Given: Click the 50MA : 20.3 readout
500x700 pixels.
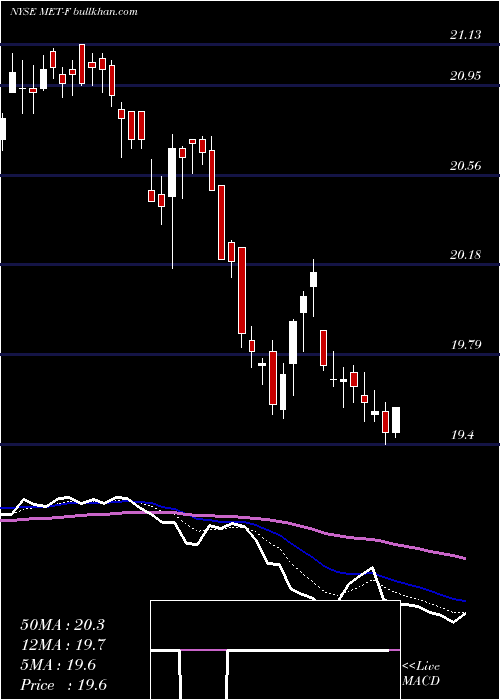Looking at the screenshot, I should tap(62, 625).
